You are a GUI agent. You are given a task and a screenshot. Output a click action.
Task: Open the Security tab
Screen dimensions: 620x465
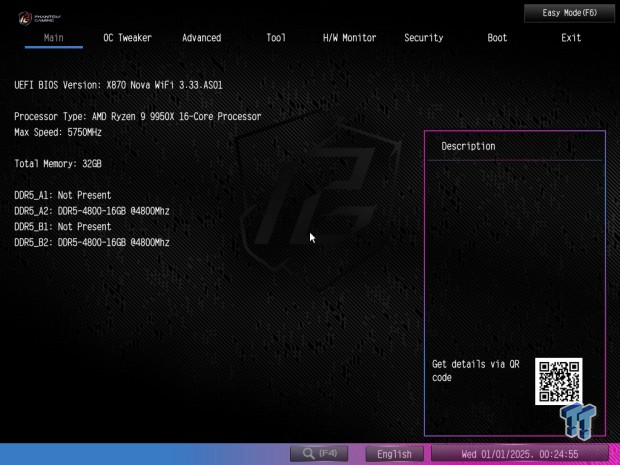pos(423,38)
